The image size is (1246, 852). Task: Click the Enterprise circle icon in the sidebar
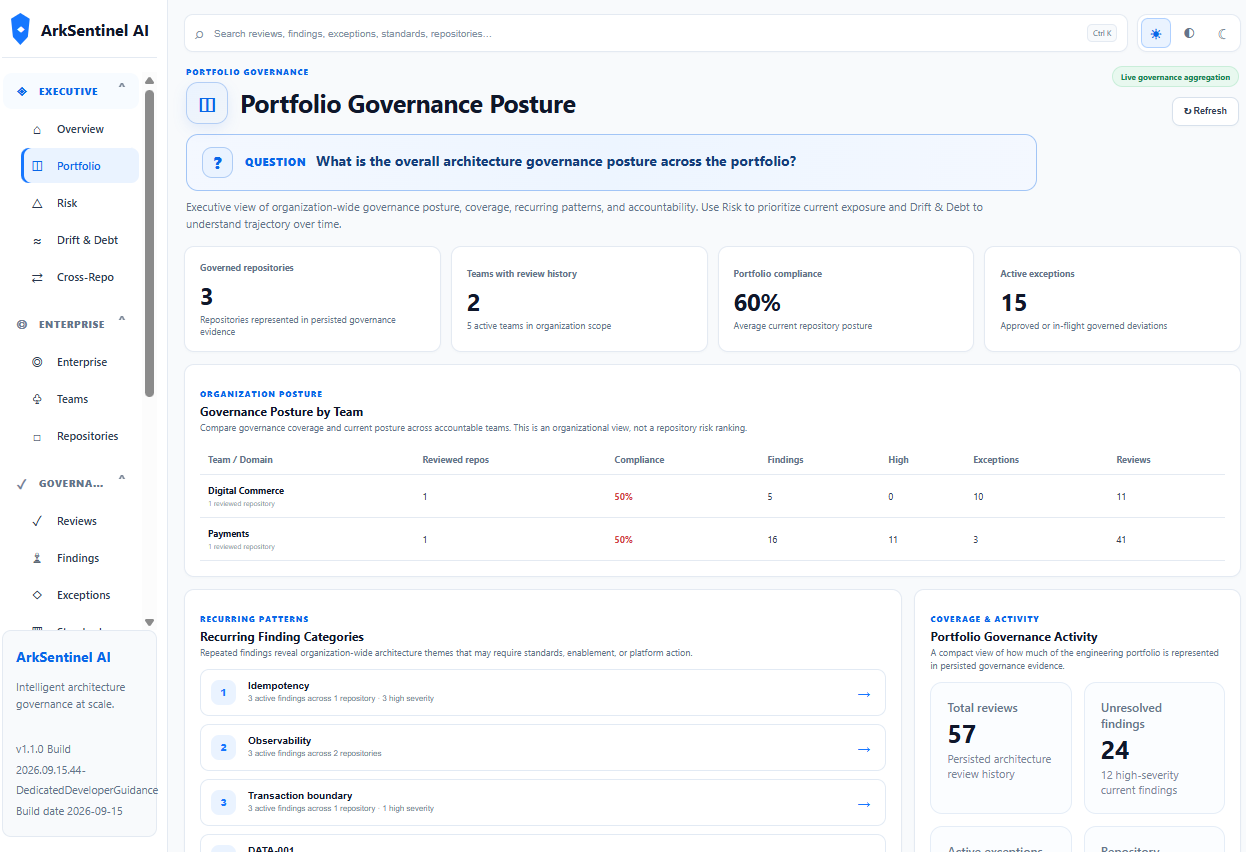pyautogui.click(x=37, y=363)
